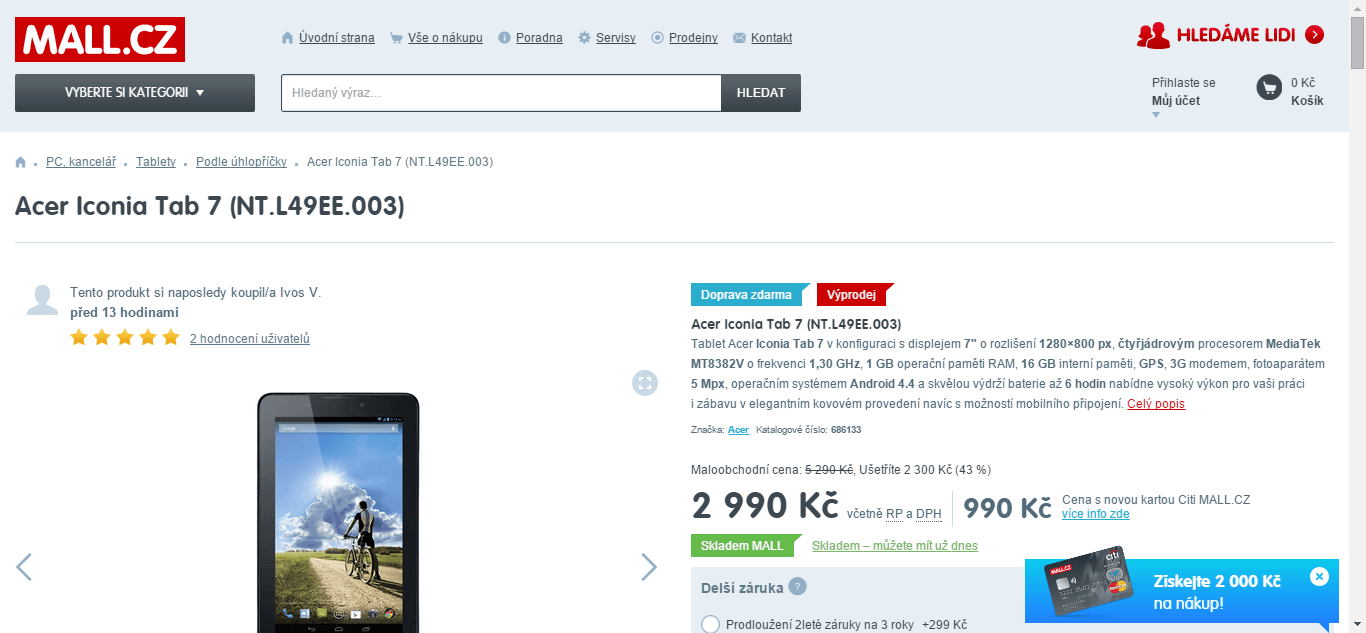Viewport: 1366px width, 633px height.
Task: Click the target icon beside Prodejny
Action: (658, 38)
